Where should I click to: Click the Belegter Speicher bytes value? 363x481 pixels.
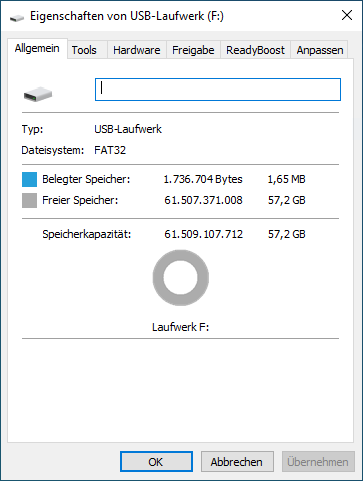(x=203, y=179)
